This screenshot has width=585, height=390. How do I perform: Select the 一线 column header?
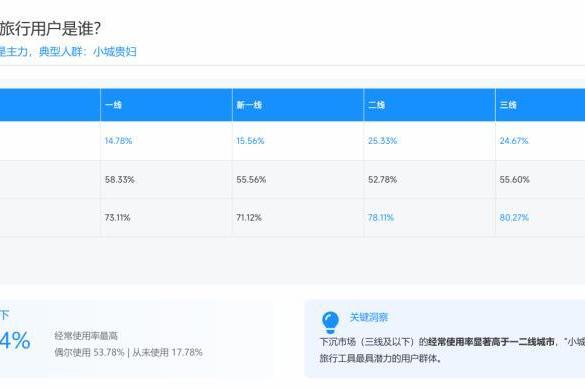pyautogui.click(x=166, y=105)
